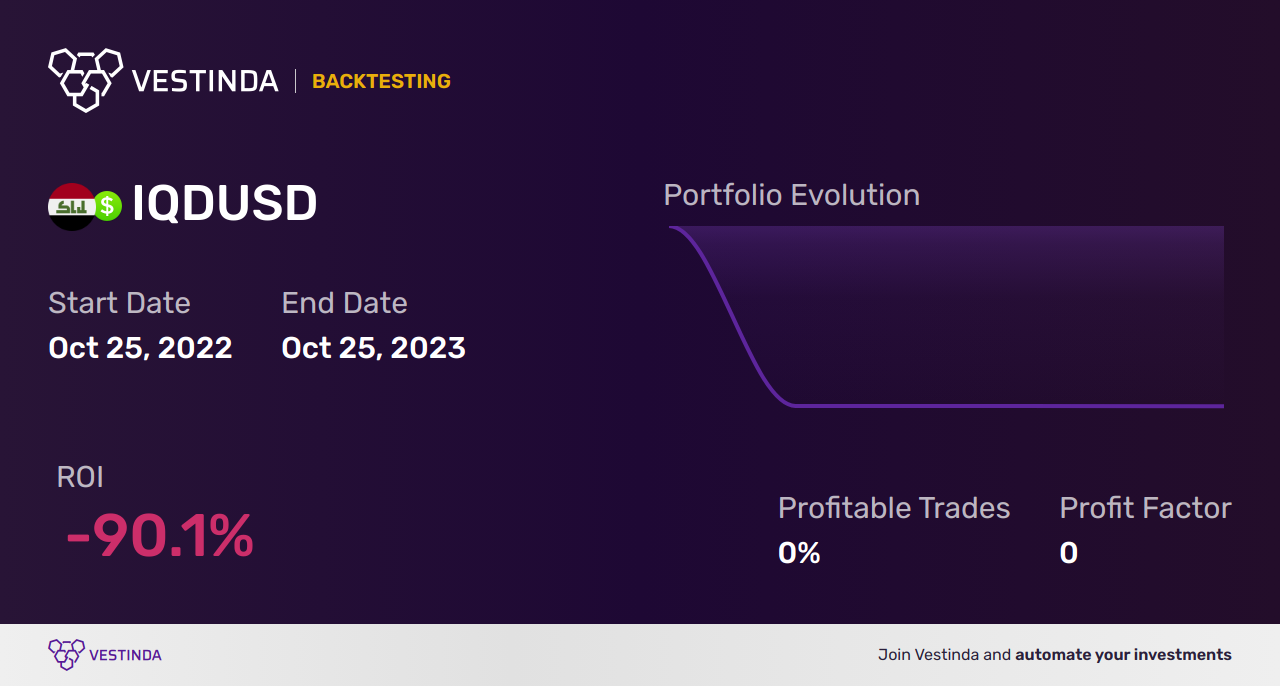
Task: Click the Profit Factor label
Action: pyautogui.click(x=1145, y=508)
